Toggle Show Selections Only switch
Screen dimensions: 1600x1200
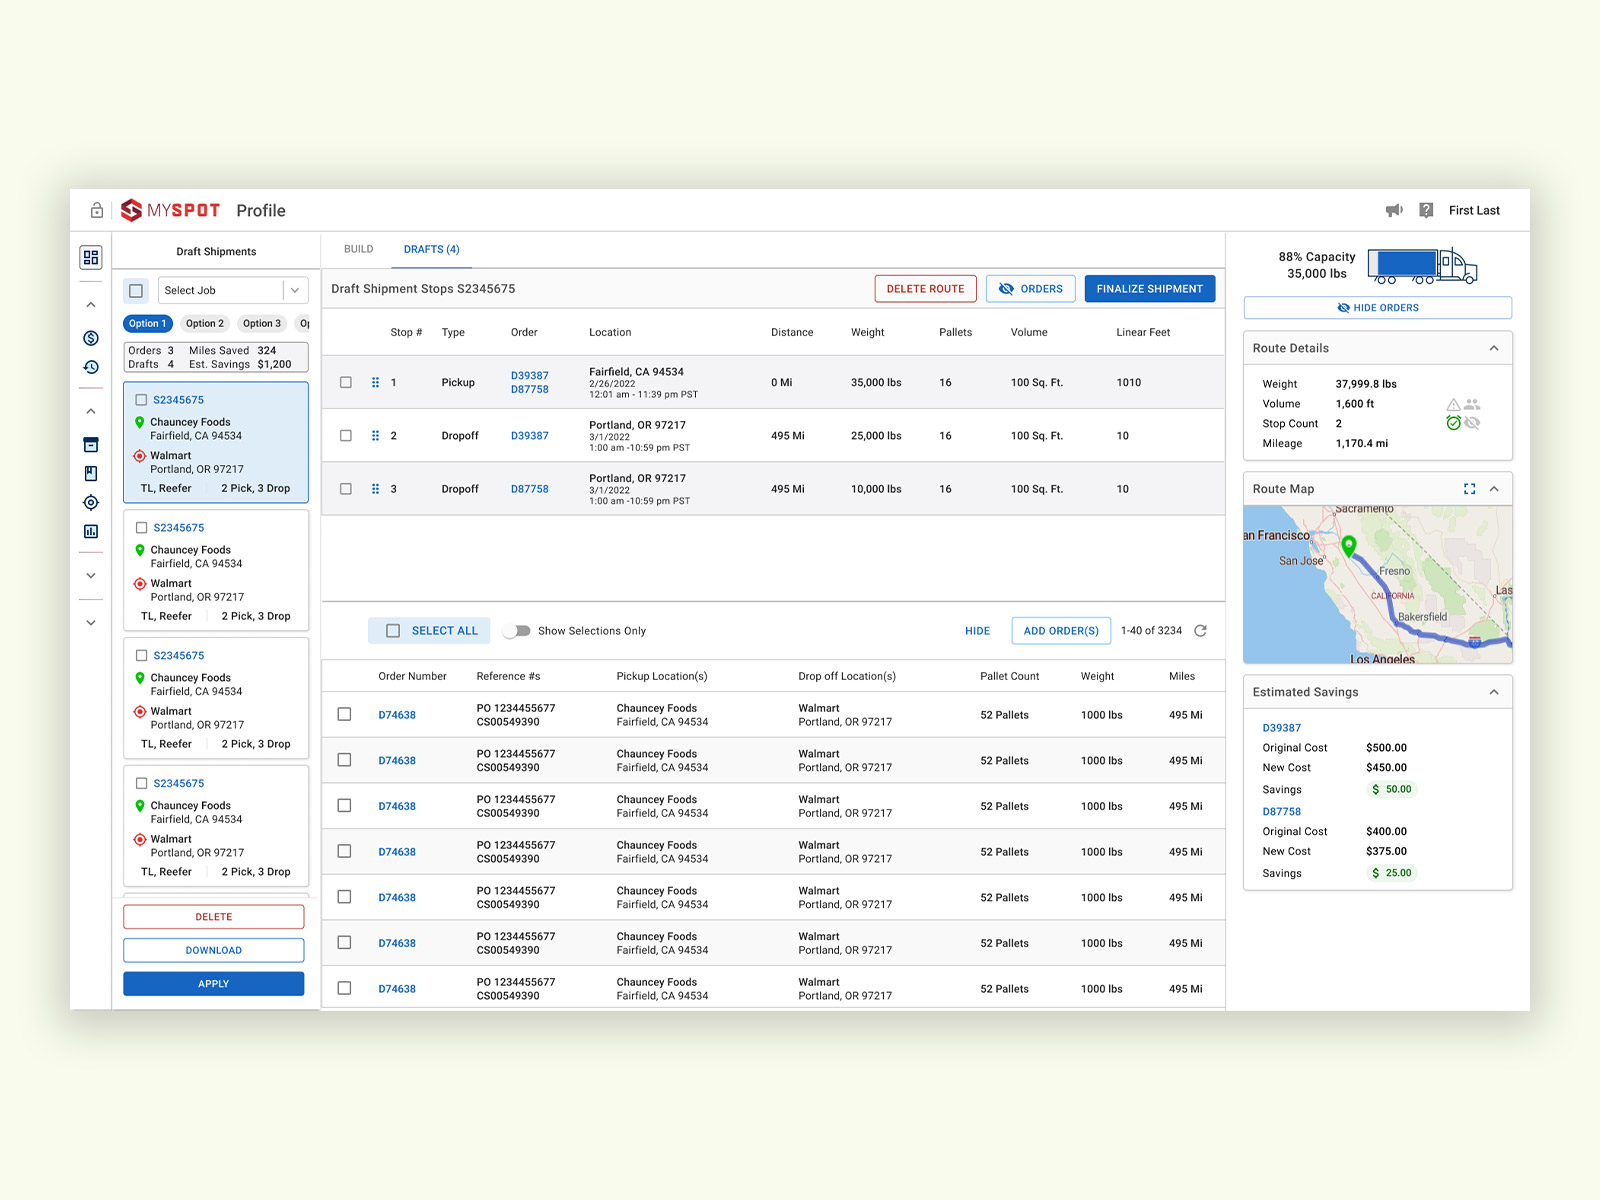[517, 631]
